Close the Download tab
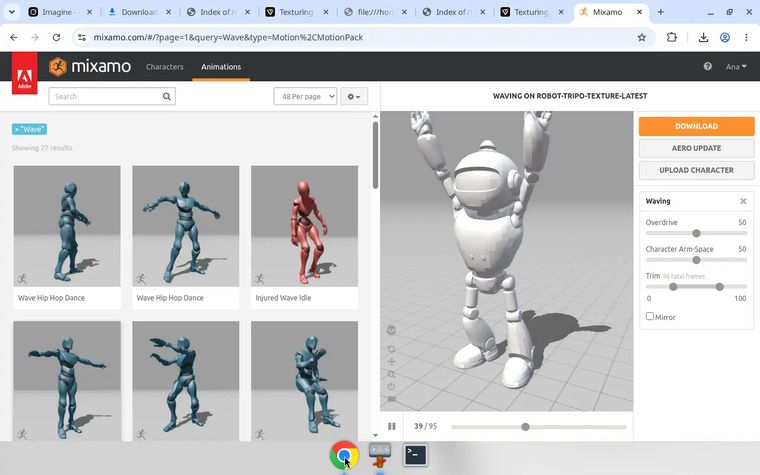The image size is (760, 475). [x=168, y=12]
